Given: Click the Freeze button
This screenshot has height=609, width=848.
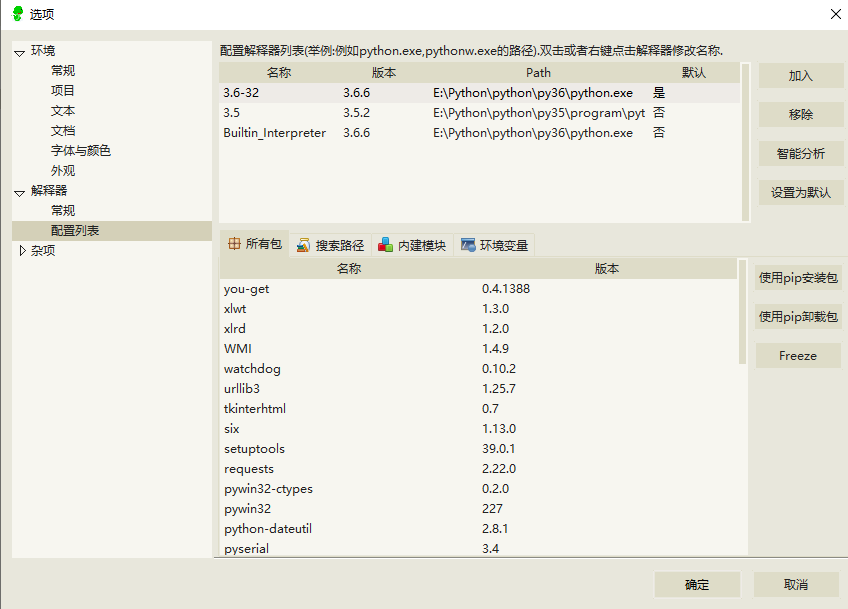Looking at the screenshot, I should point(798,356).
